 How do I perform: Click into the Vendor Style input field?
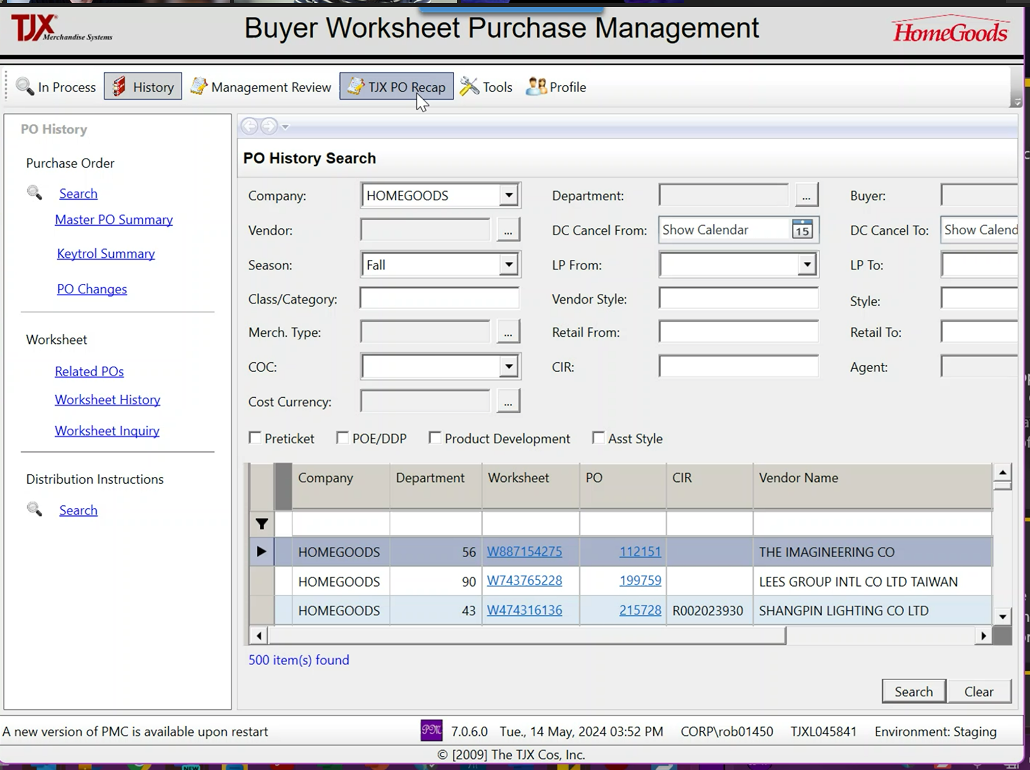[x=739, y=298]
